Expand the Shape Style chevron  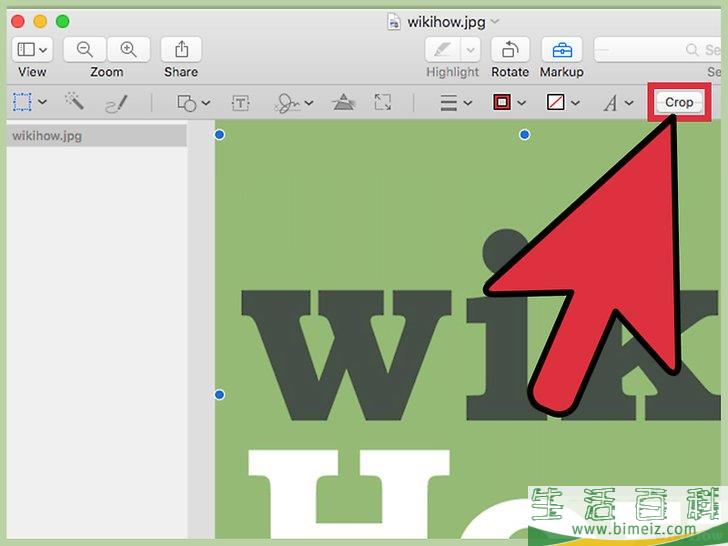click(x=468, y=103)
